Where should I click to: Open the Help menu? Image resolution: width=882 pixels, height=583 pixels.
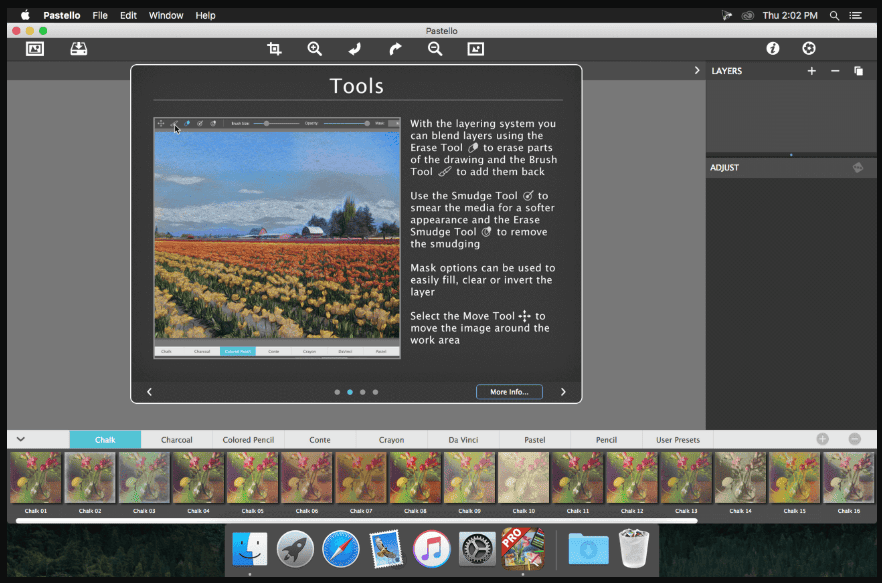(x=205, y=15)
